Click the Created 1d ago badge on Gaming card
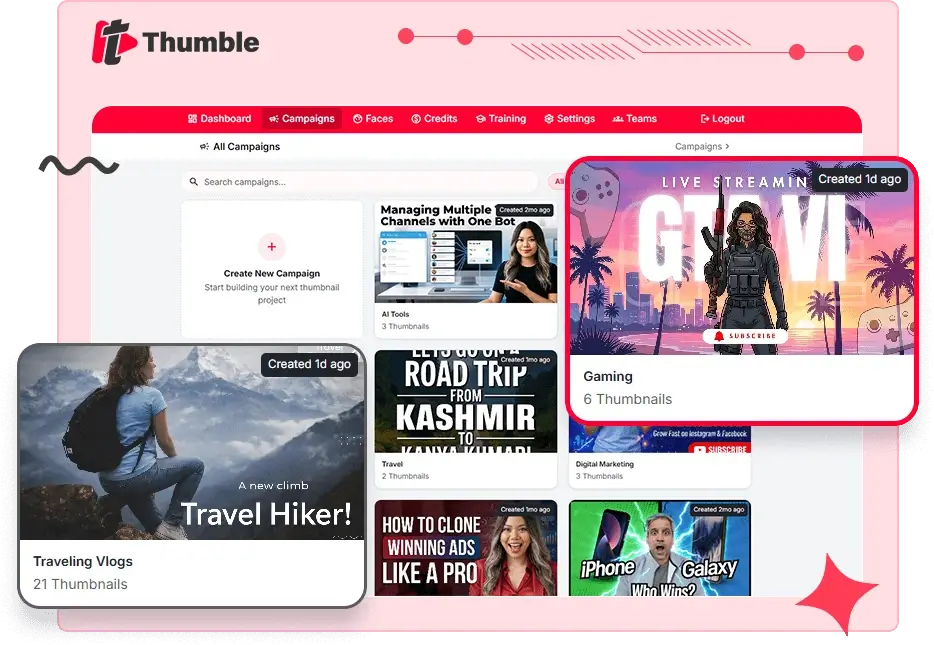The height and width of the screenshot is (645, 934). (x=860, y=179)
